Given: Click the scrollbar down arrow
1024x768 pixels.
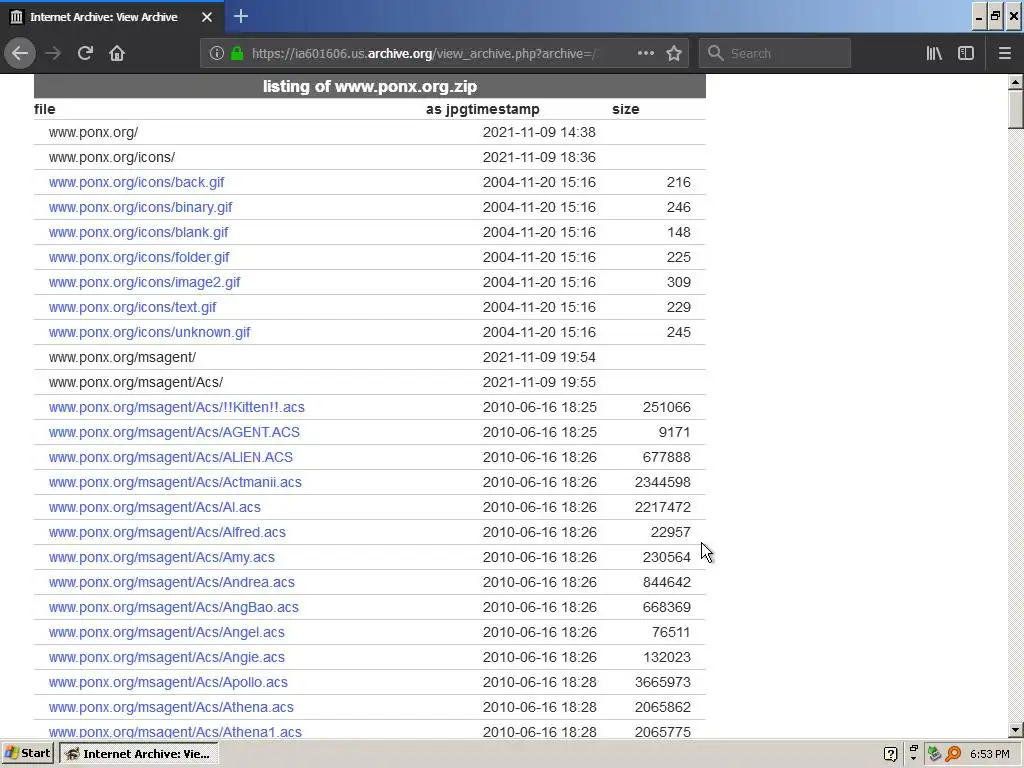Looking at the screenshot, I should [1015, 730].
